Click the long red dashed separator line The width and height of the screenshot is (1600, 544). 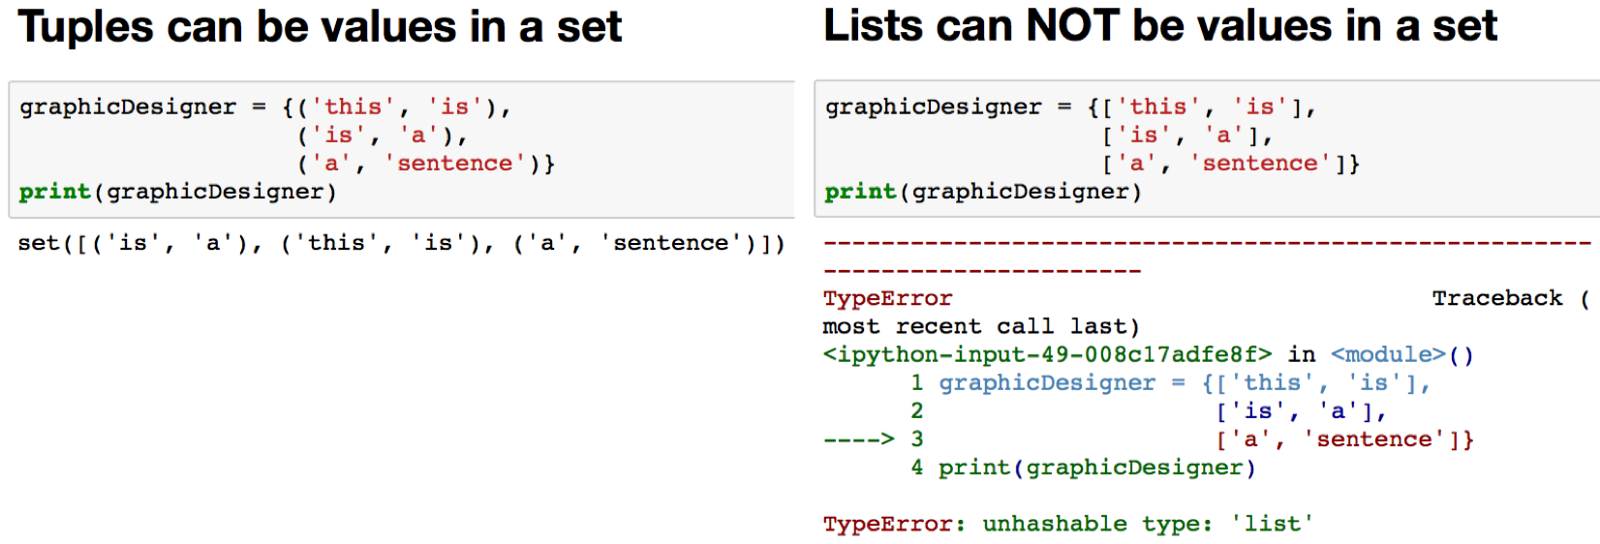pos(1206,243)
